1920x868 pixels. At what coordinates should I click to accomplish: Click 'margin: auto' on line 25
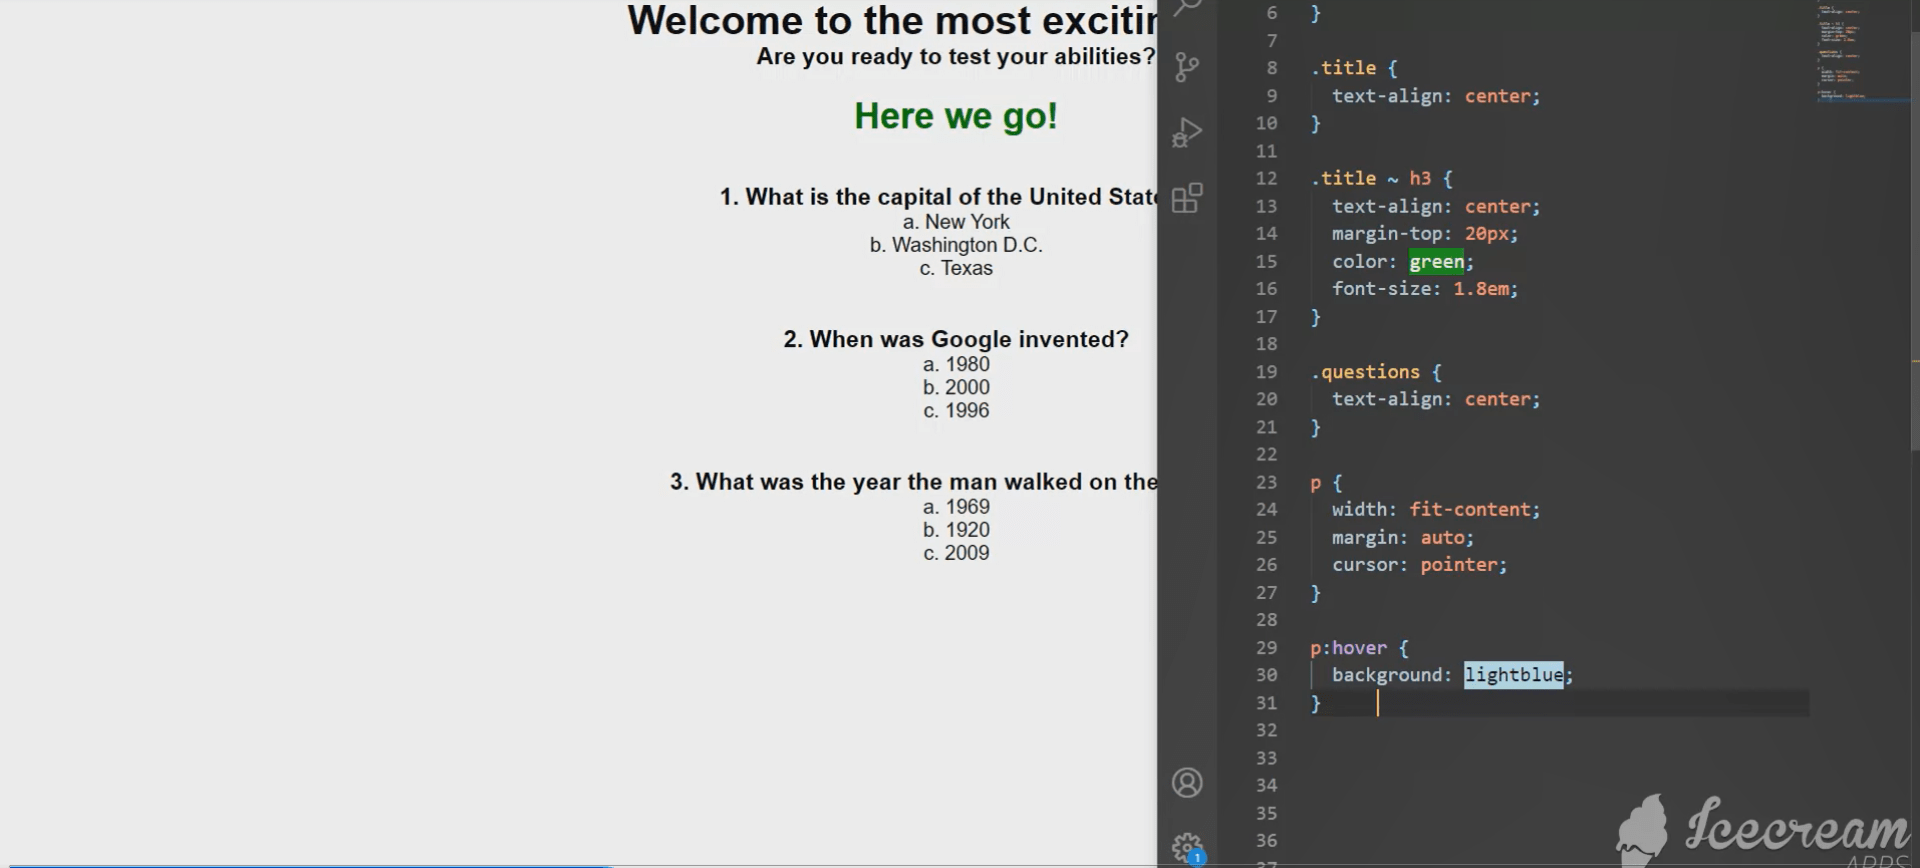pos(1403,538)
